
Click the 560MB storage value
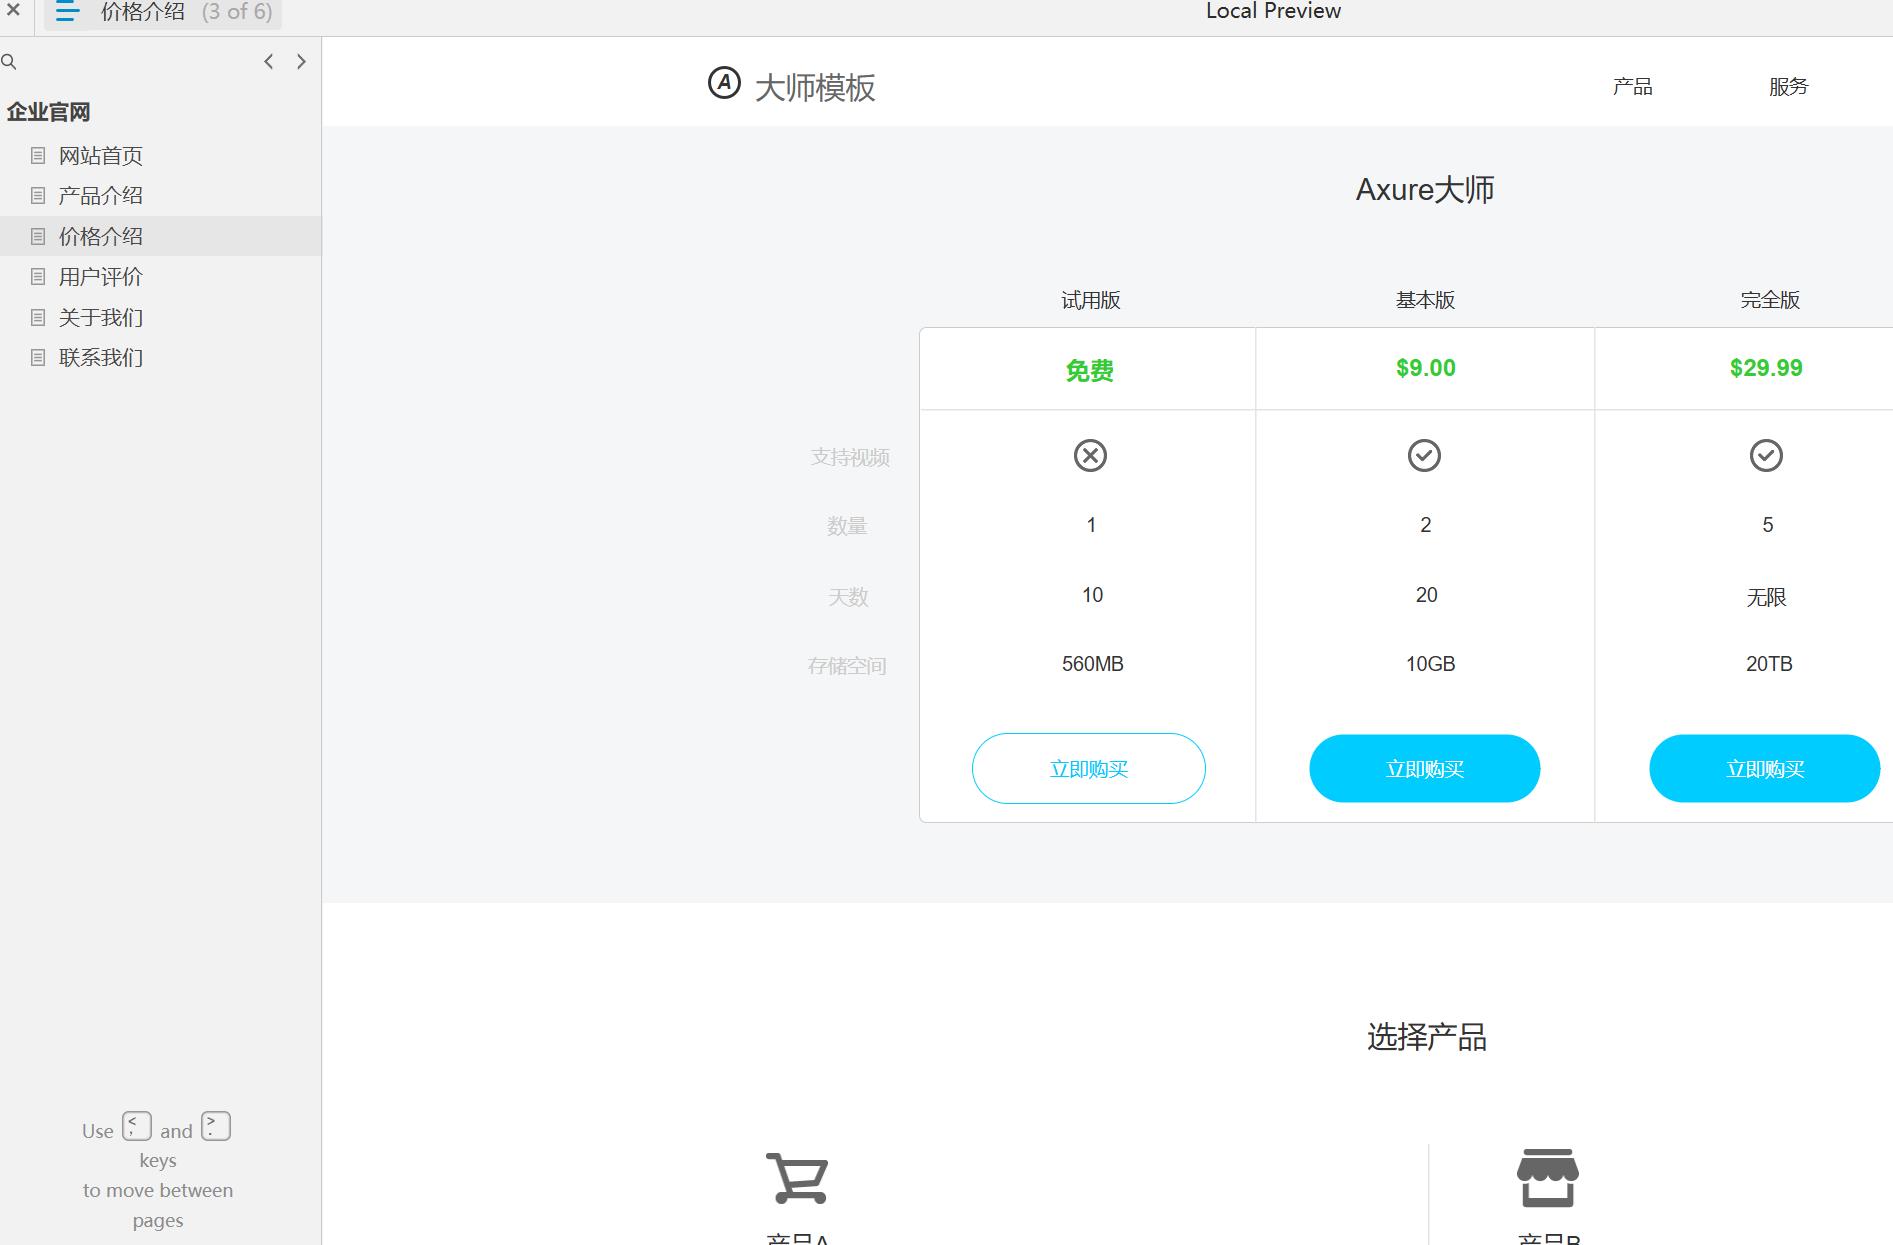pos(1092,664)
